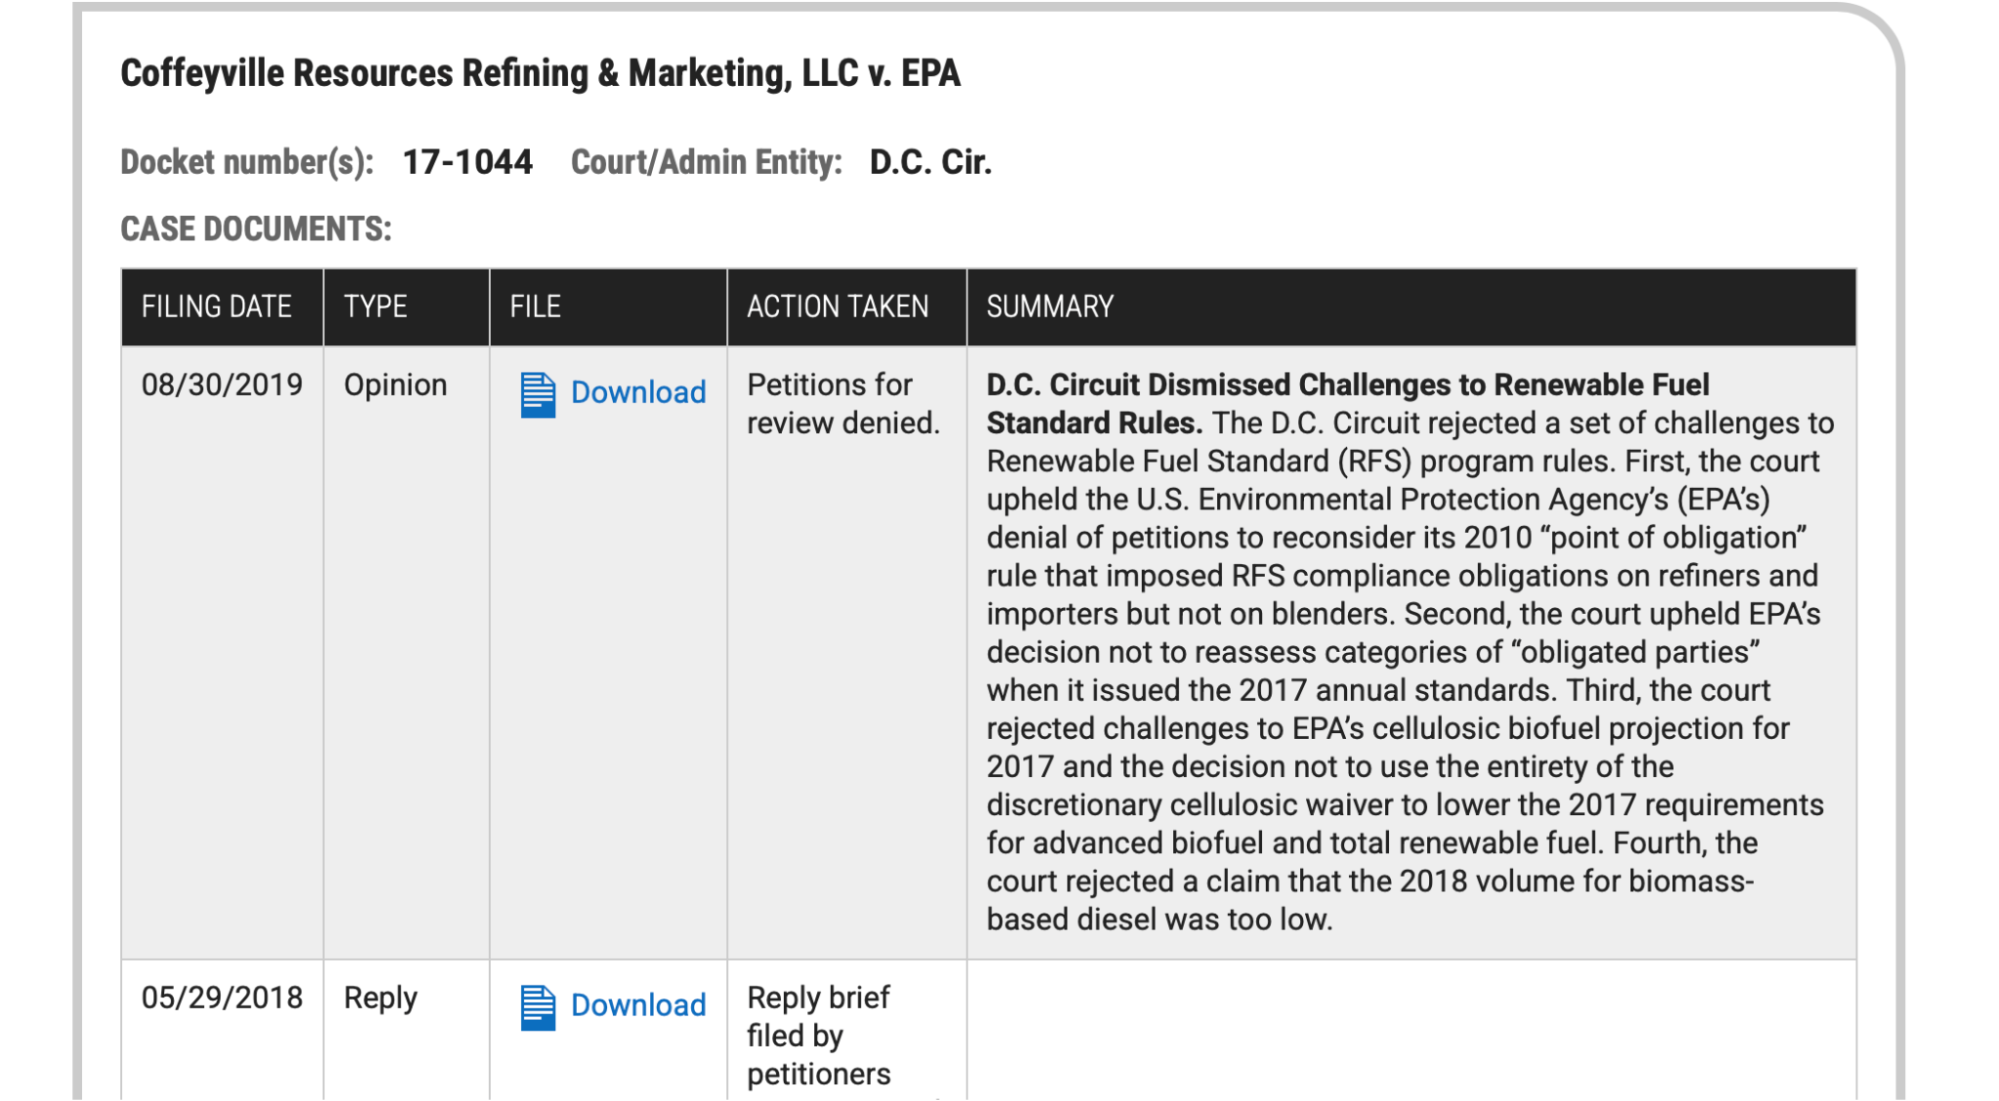This screenshot has width=1999, height=1101.
Task: Click the 05/29/2018 filing date cell
Action: click(x=222, y=998)
